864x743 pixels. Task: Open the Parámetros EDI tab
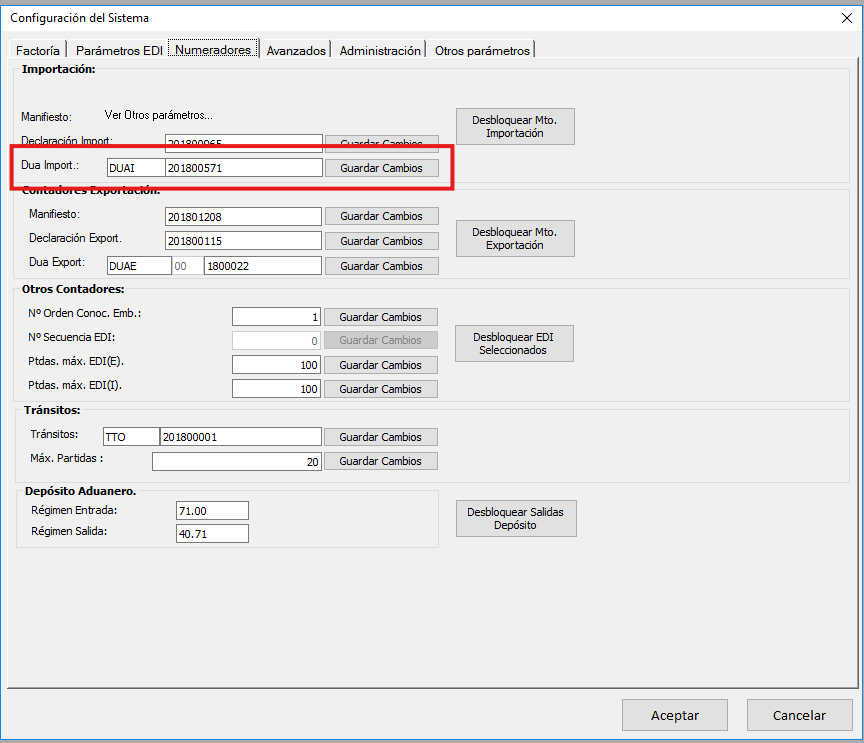pos(117,50)
